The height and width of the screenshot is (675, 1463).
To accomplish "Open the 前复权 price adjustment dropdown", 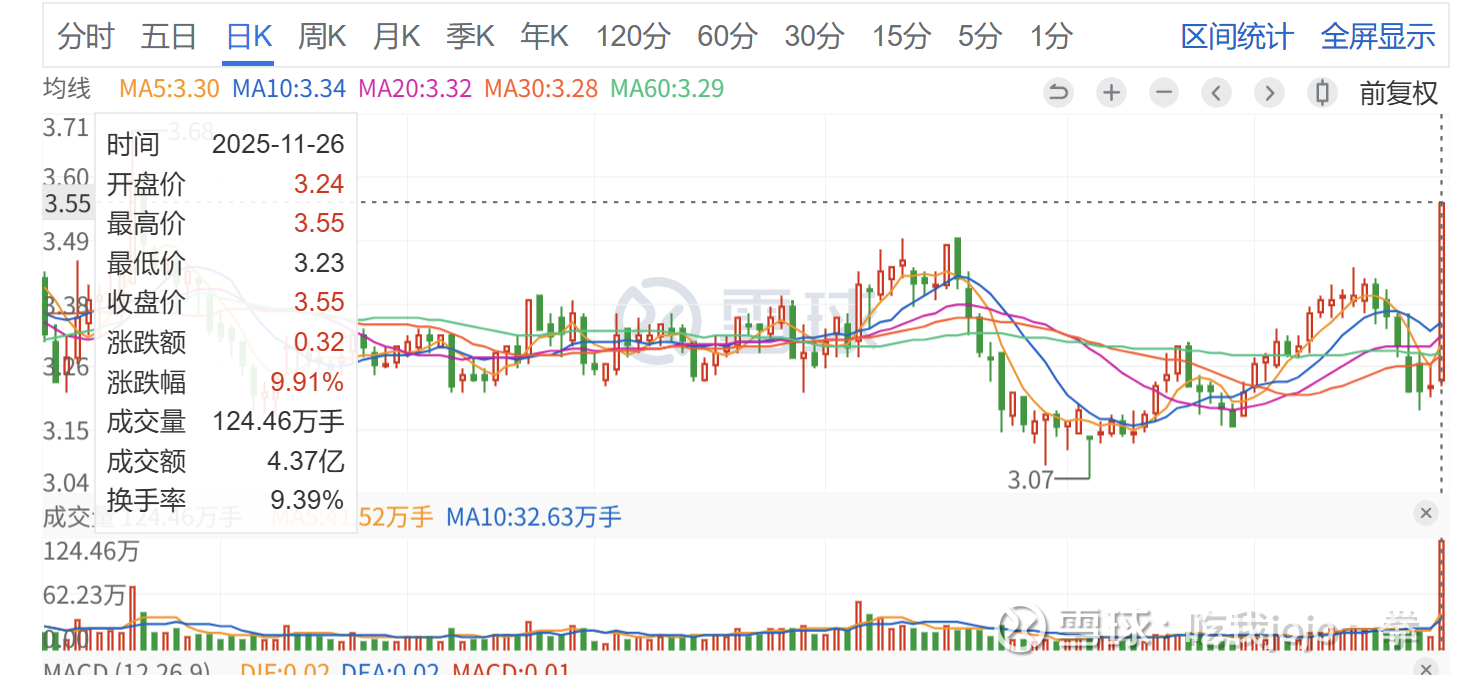I will click(1398, 93).
